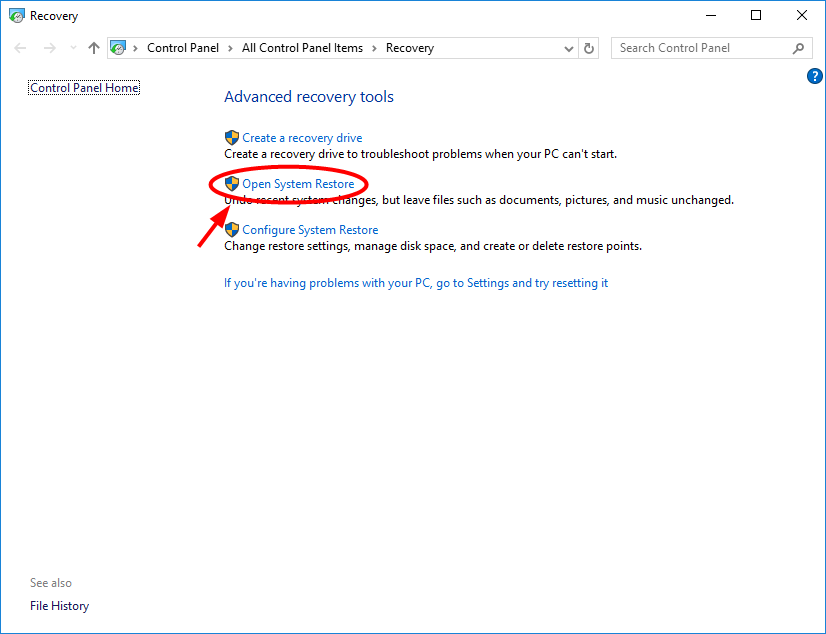Navigate to Control Panel via the breadcrumb
This screenshot has height=634, width=826.
[x=183, y=47]
